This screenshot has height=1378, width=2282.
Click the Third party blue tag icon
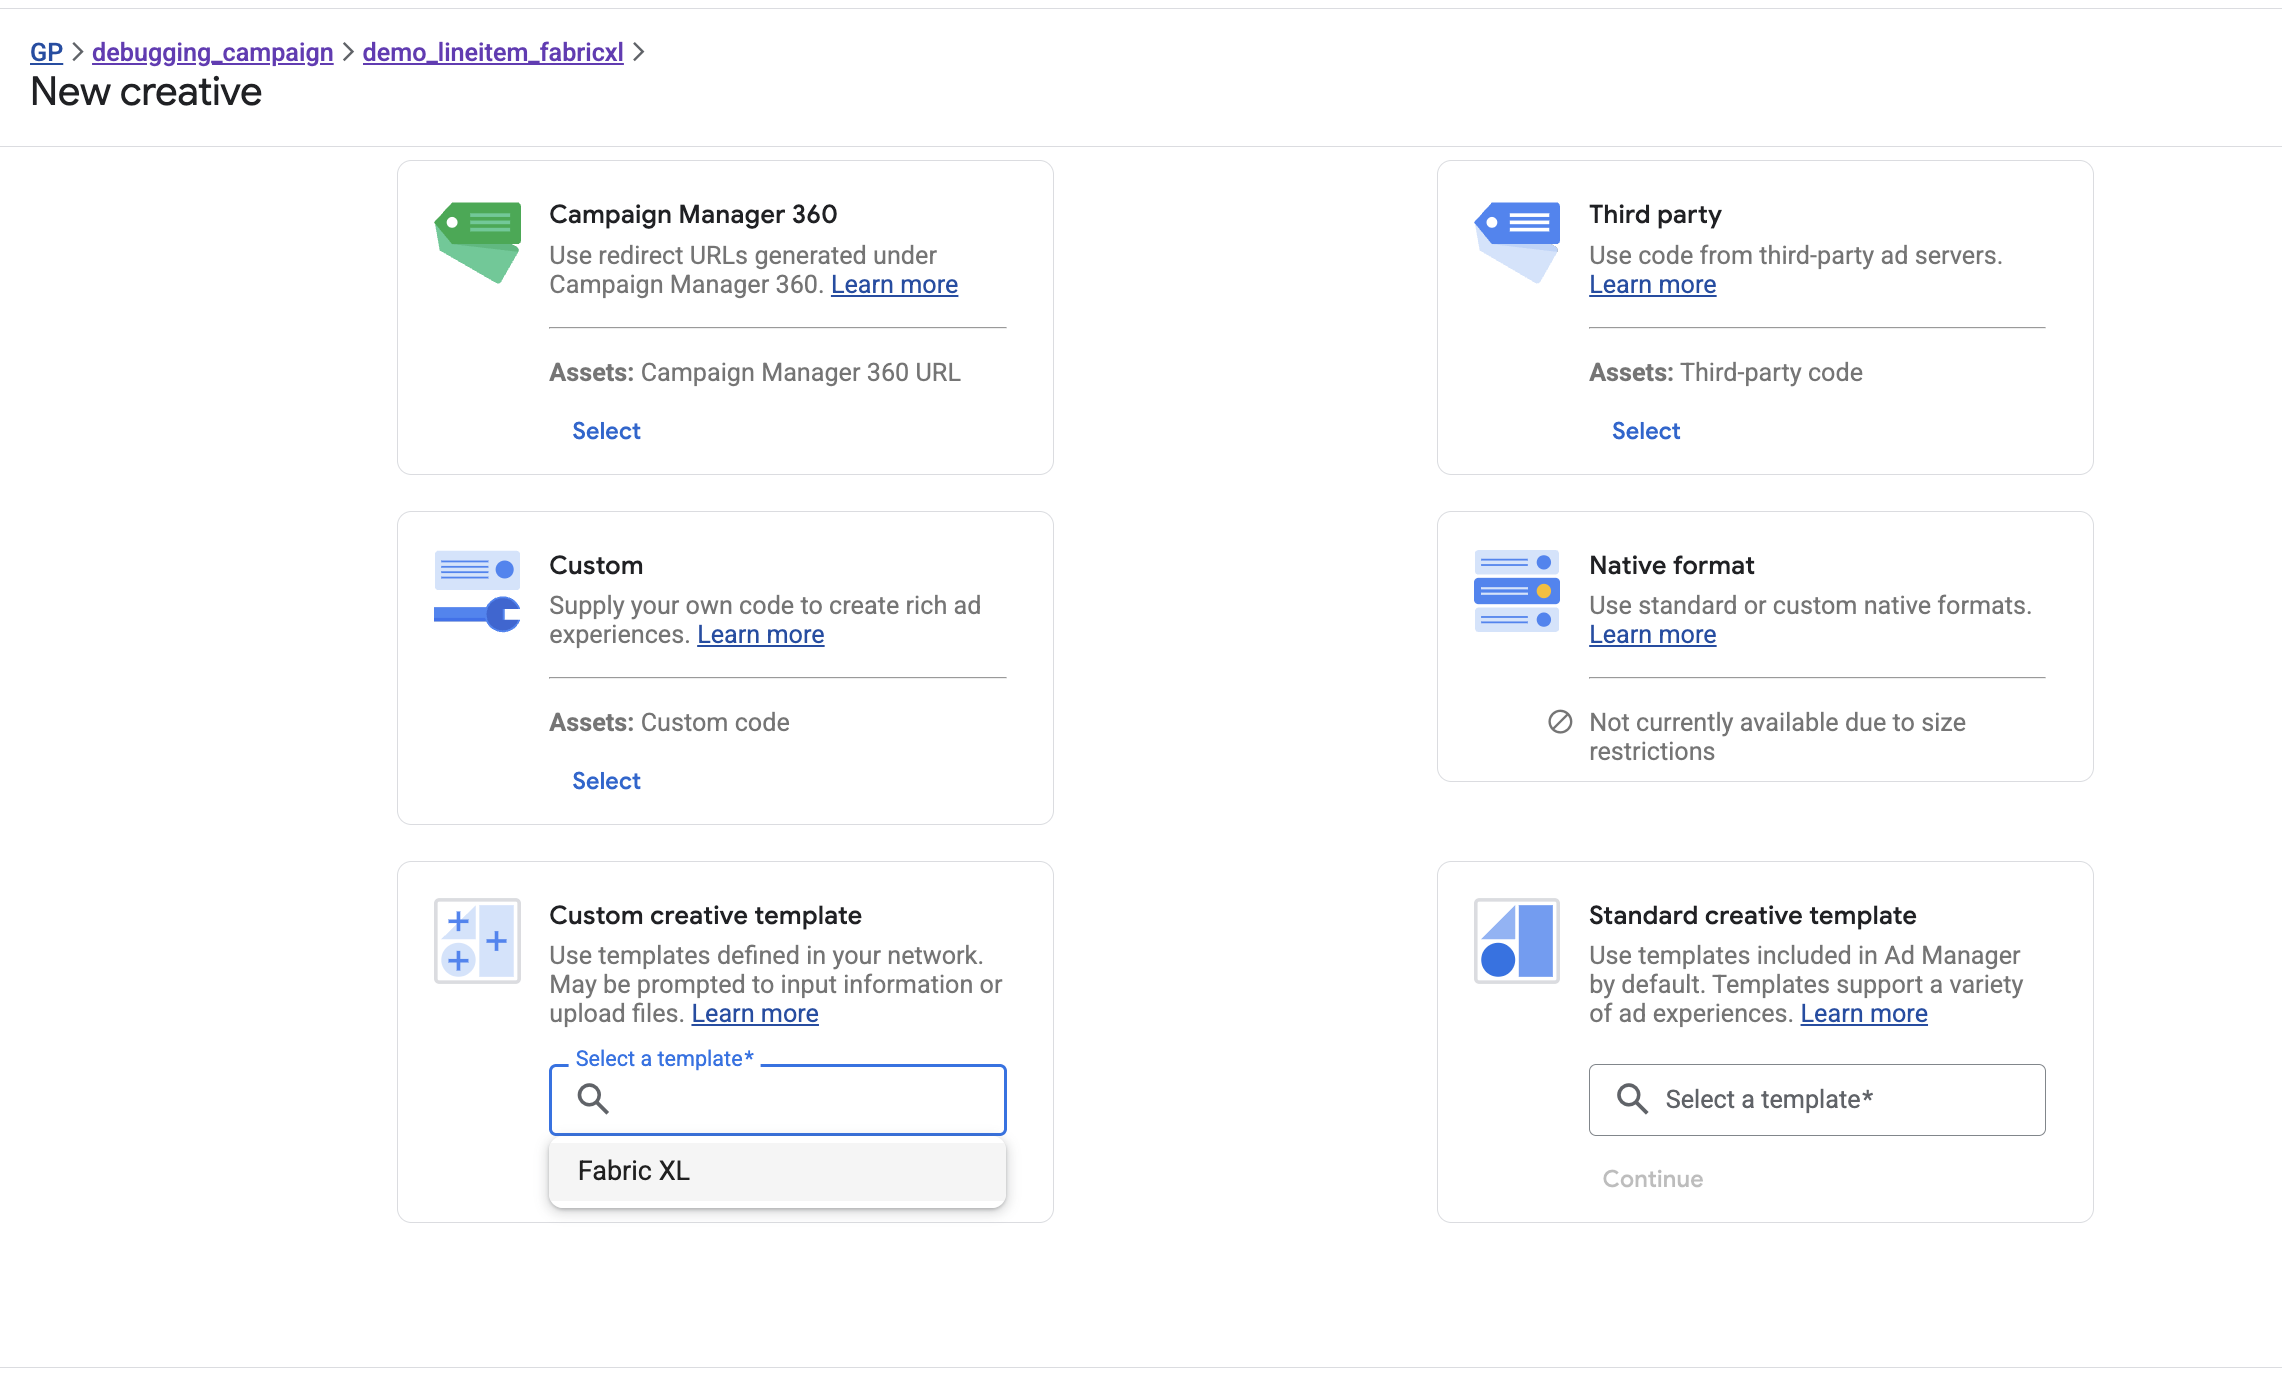1517,243
